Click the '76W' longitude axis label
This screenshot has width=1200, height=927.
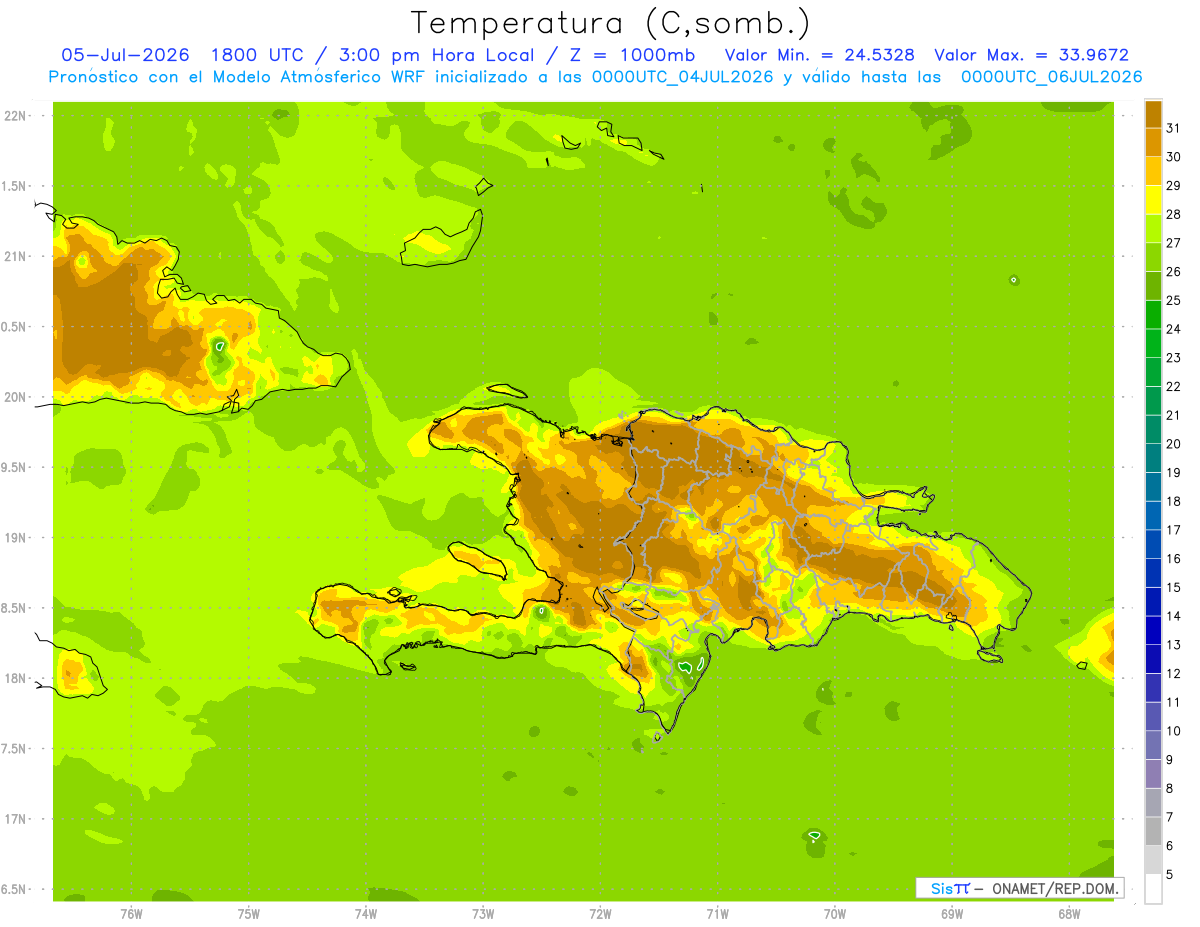coord(131,914)
